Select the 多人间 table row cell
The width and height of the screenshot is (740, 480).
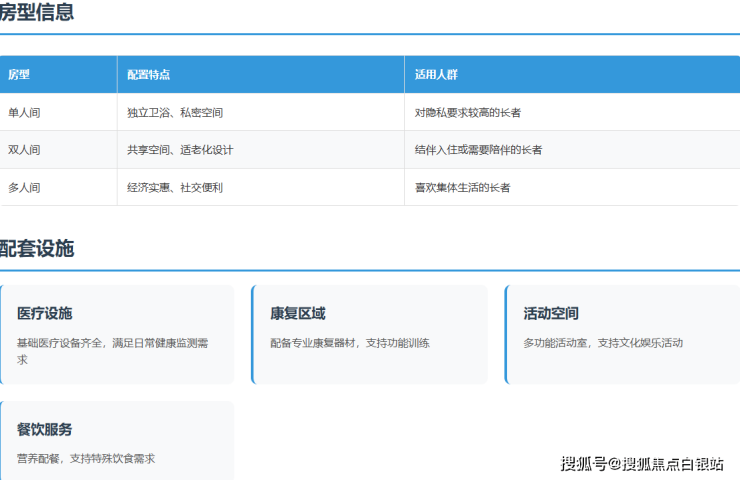24,187
